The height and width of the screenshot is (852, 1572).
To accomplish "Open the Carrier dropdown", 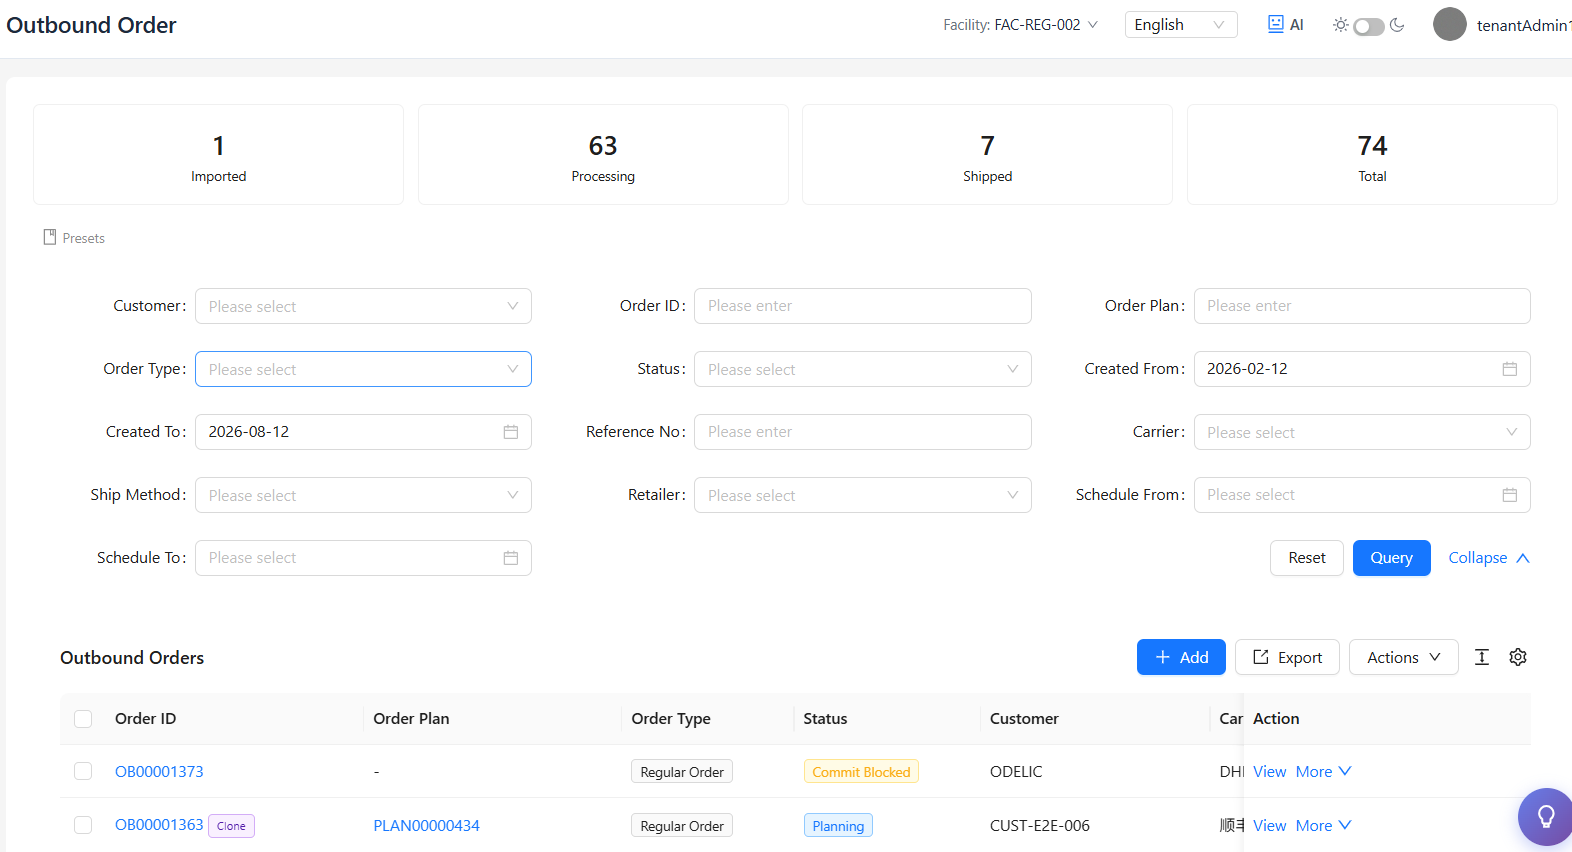I will pos(1362,432).
